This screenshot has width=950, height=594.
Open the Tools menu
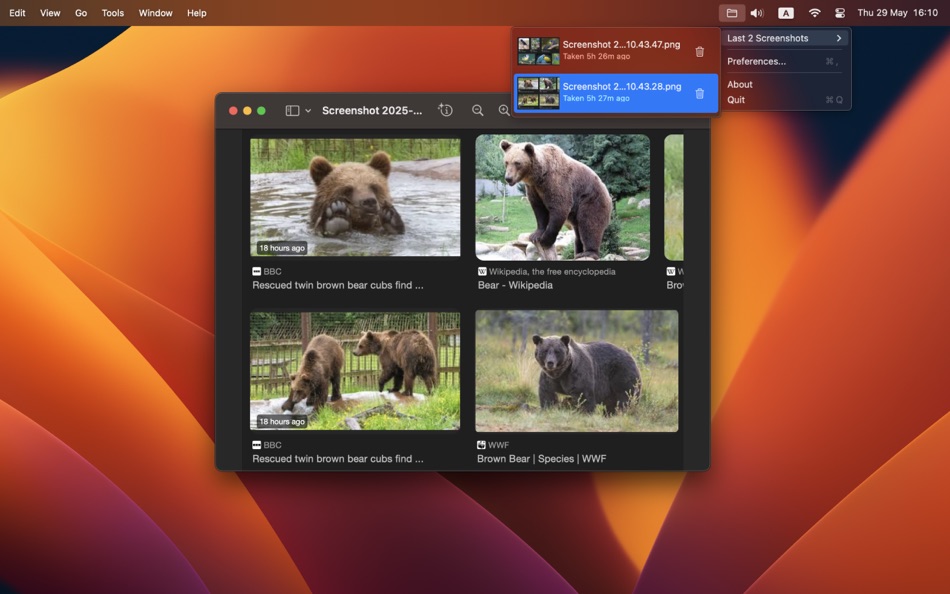click(x=113, y=13)
